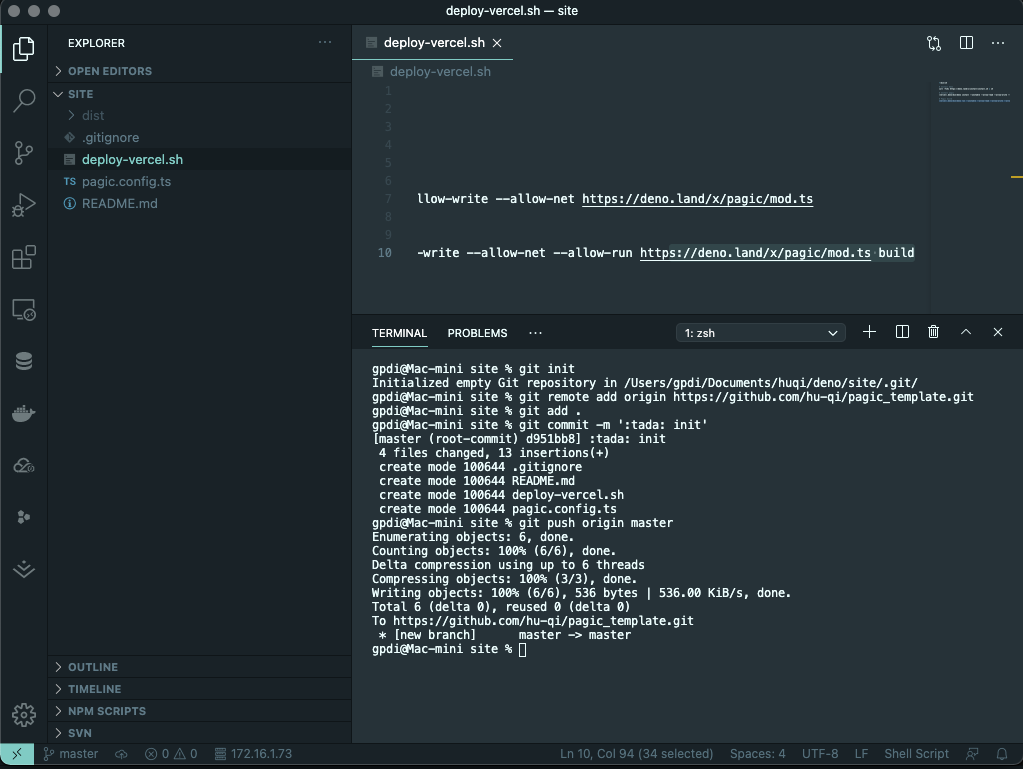Open pagic.config.ts in the file tree
1023x769 pixels.
click(x=200, y=181)
